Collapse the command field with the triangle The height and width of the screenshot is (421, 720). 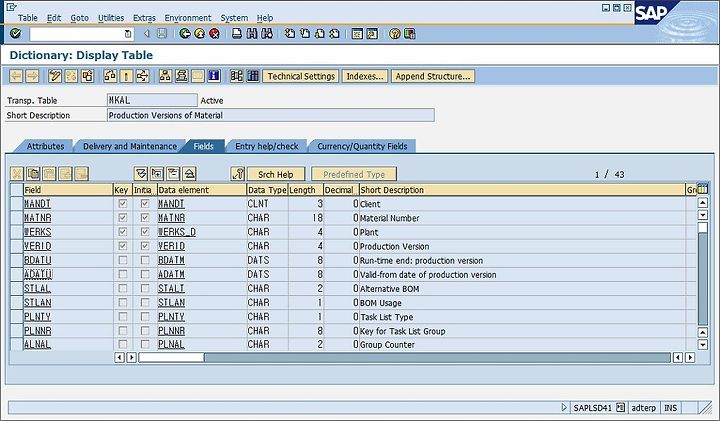146,34
